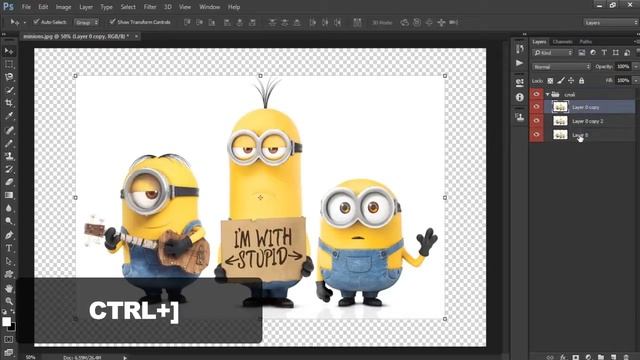Viewport: 640px width, 360px height.
Task: Toggle lock all padlock icon
Action: click(581, 81)
